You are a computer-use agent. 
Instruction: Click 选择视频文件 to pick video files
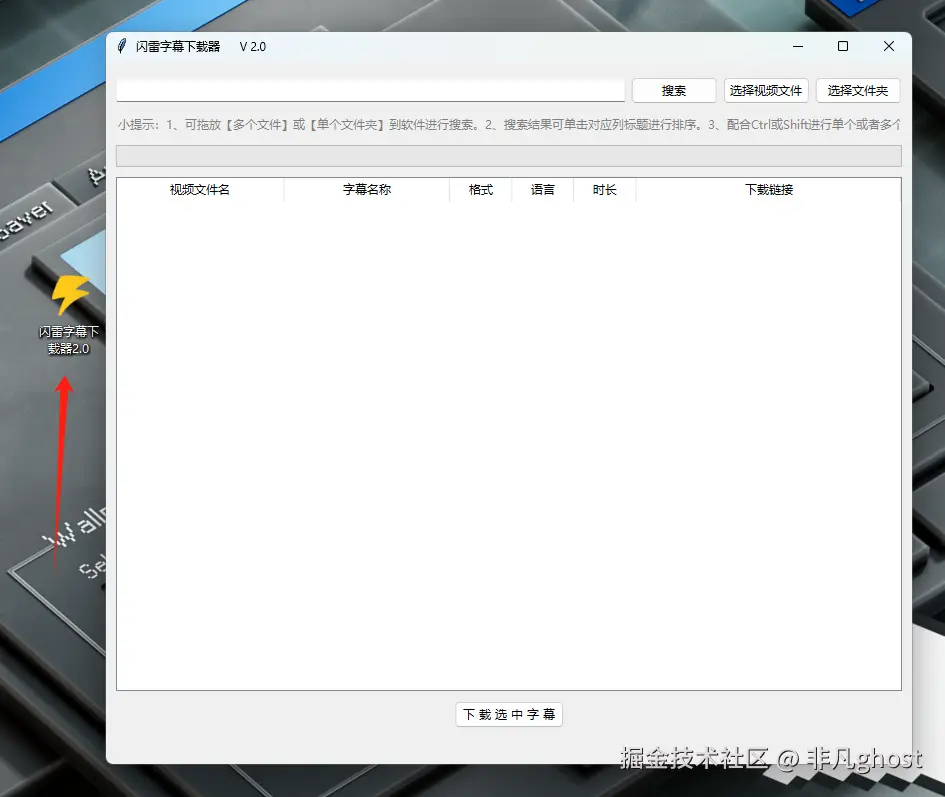[766, 90]
